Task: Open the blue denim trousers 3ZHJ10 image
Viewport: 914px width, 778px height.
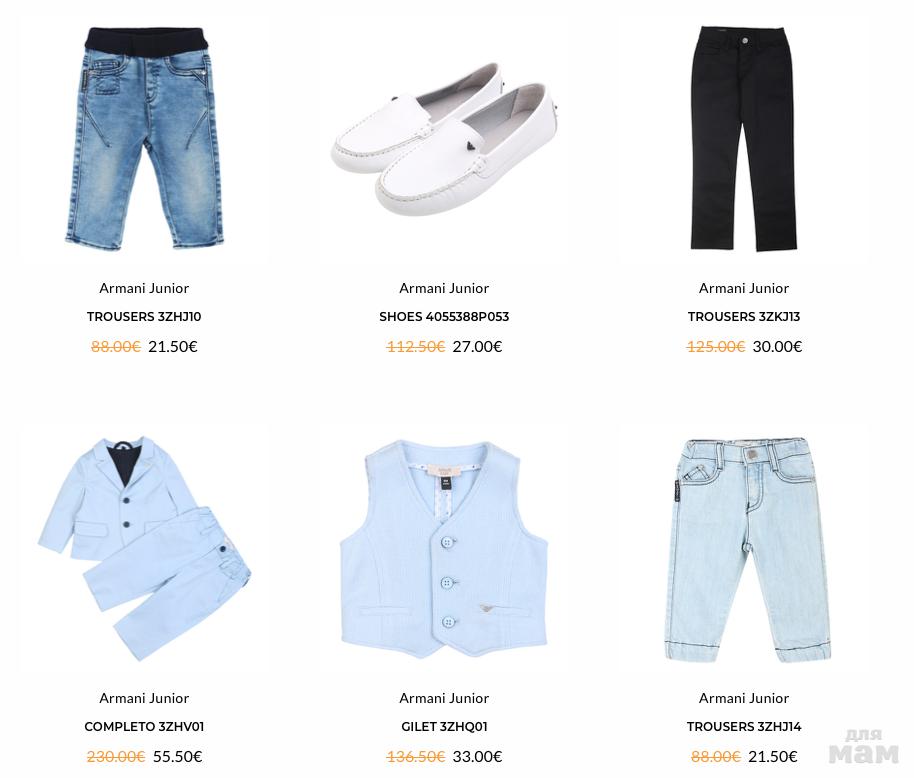Action: point(144,139)
